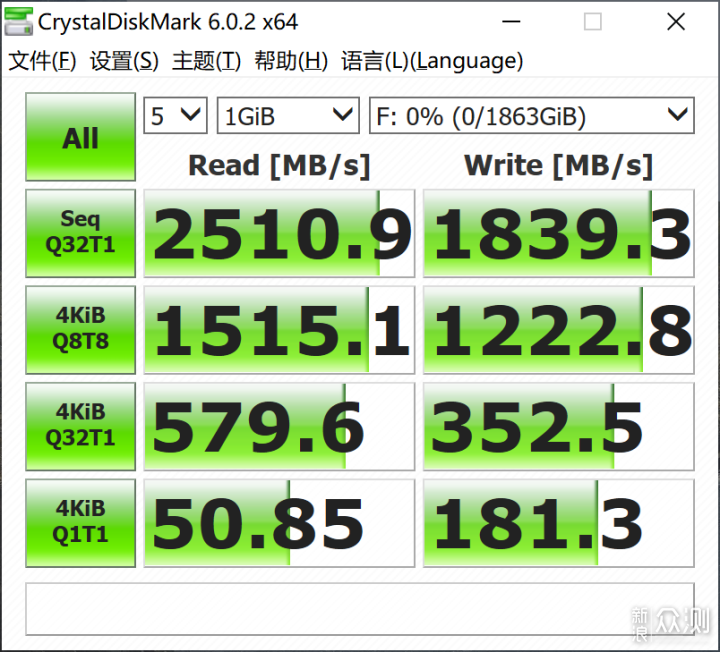The width and height of the screenshot is (720, 652).
Task: Open the 文件(F) menu
Action: [42, 61]
